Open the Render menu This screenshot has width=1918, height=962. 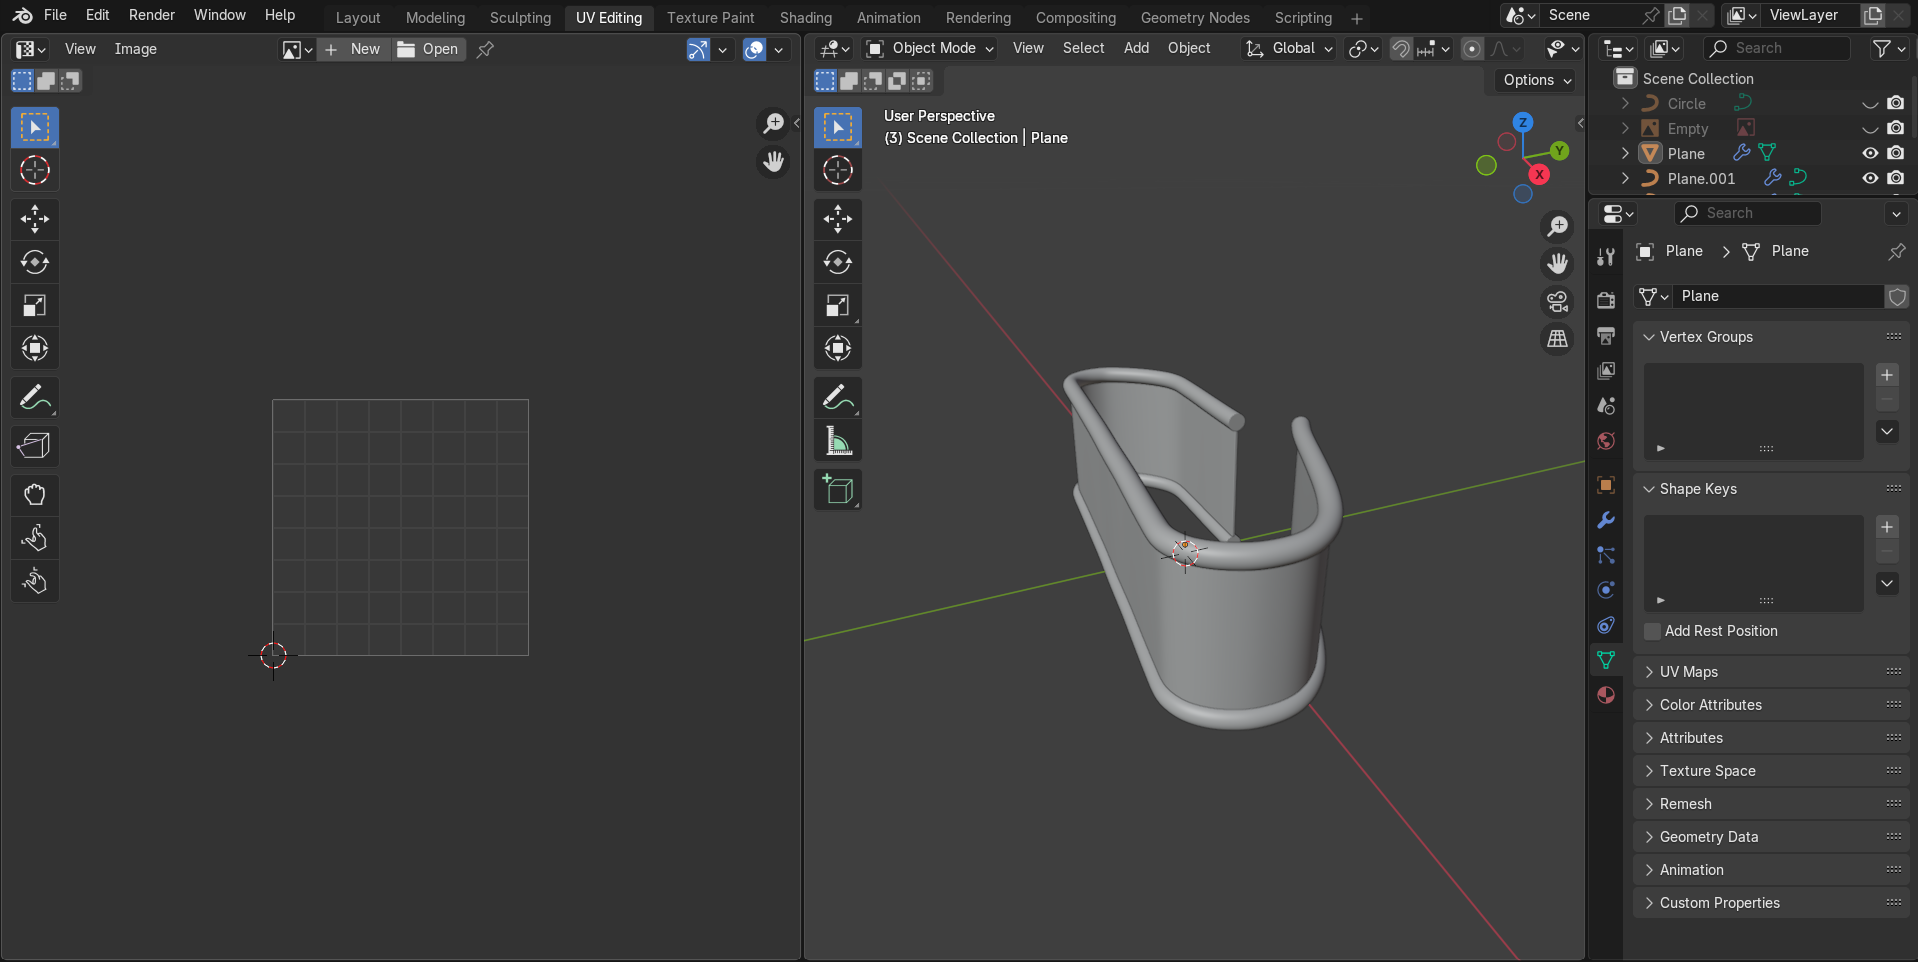pyautogui.click(x=151, y=15)
